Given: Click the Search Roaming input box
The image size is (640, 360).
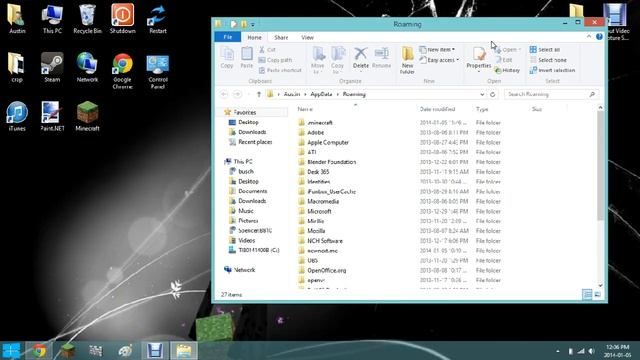Looking at the screenshot, I should click(551, 94).
